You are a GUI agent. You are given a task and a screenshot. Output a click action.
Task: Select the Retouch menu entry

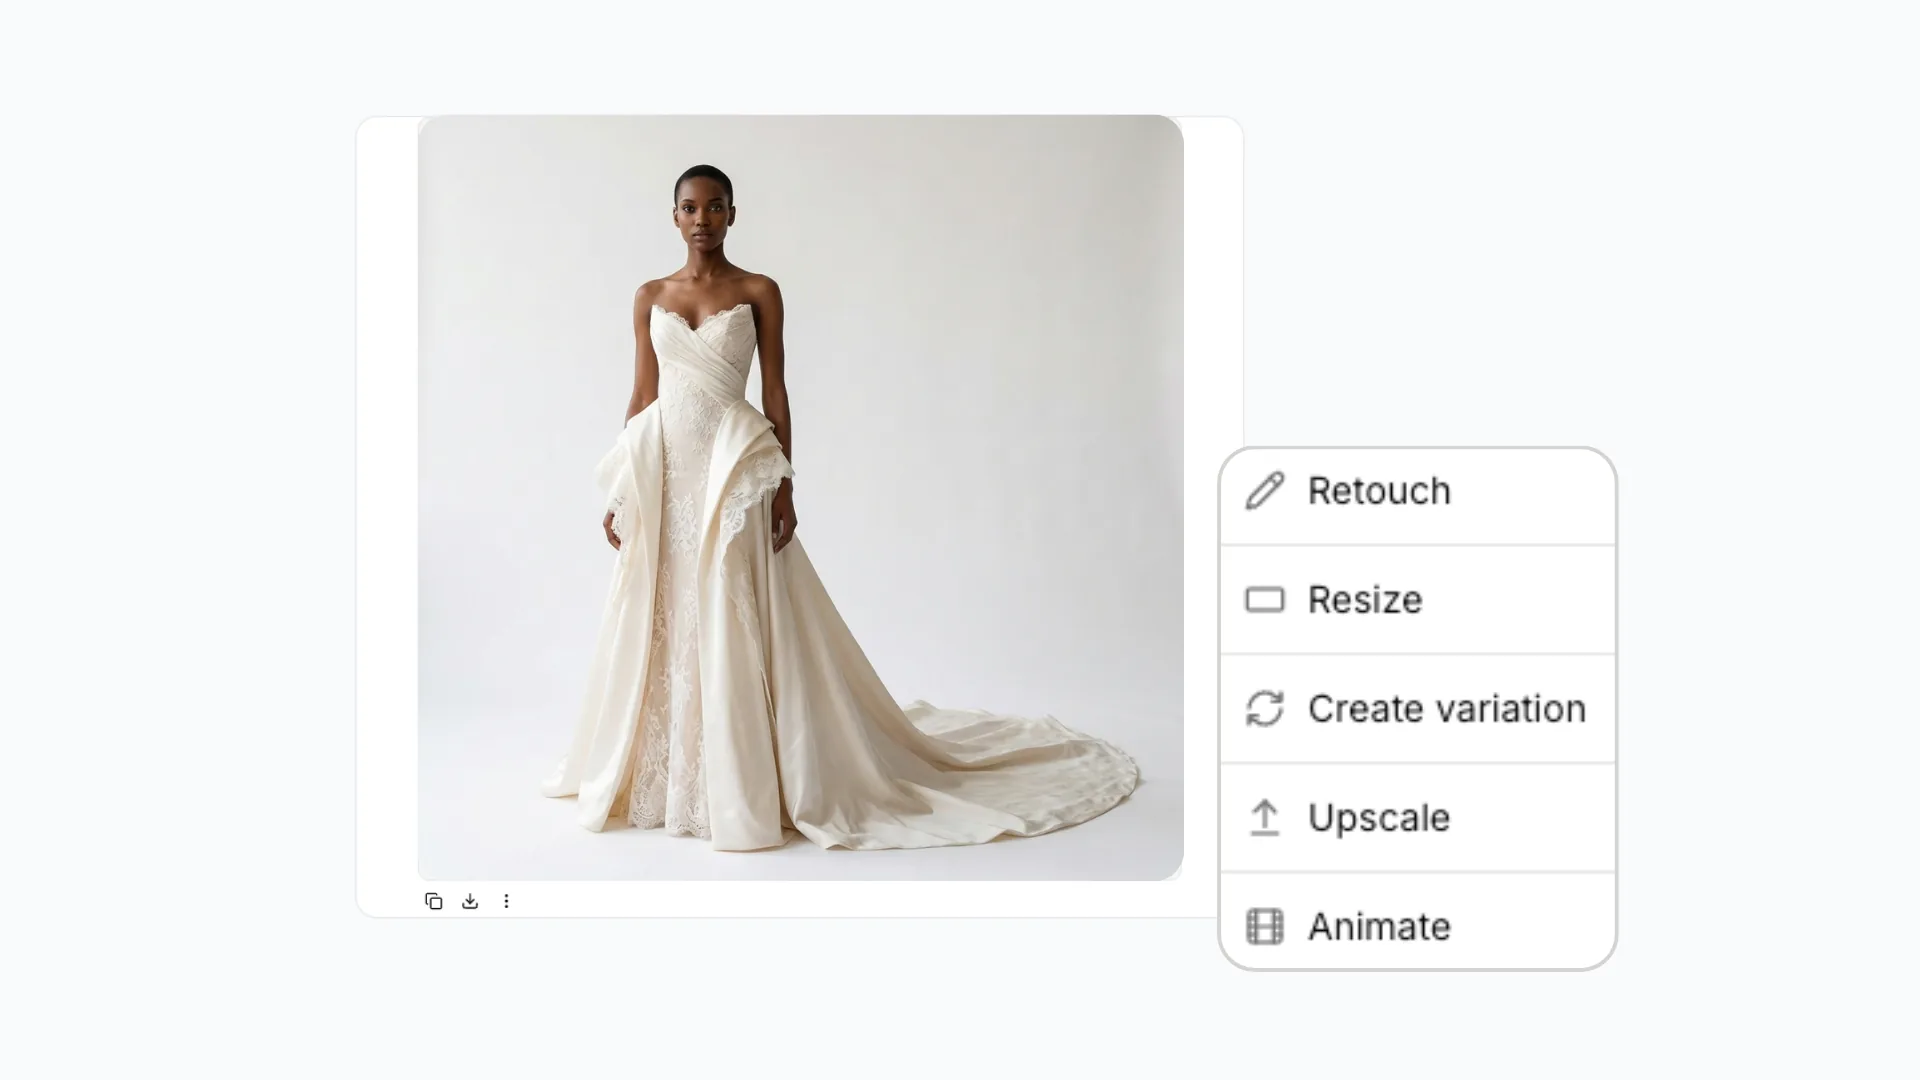pyautogui.click(x=1378, y=491)
